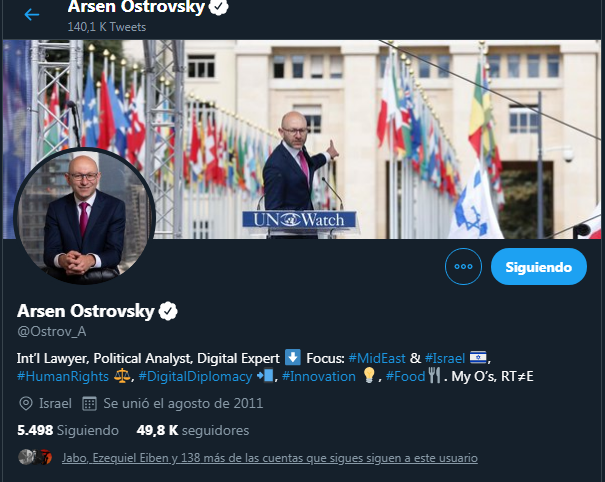Viewport: 605px width, 482px height.
Task: Click the calendar icon beside join date
Action: pyautogui.click(x=89, y=404)
